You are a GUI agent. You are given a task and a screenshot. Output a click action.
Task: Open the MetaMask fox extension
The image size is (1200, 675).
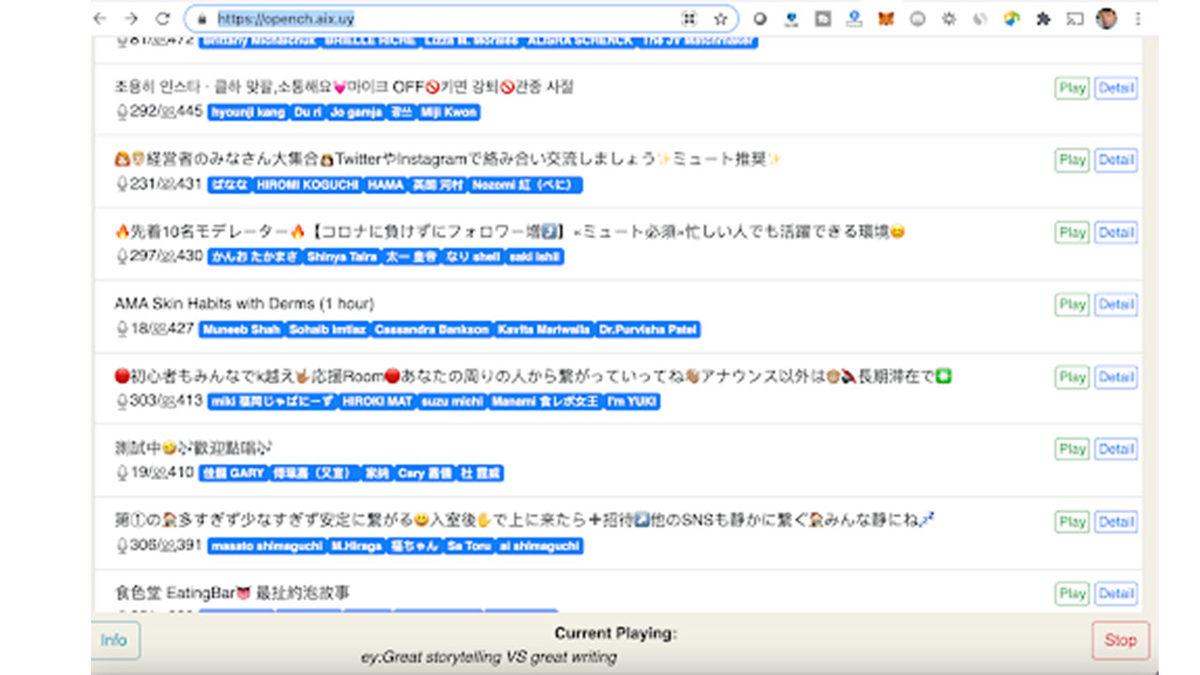tap(885, 19)
